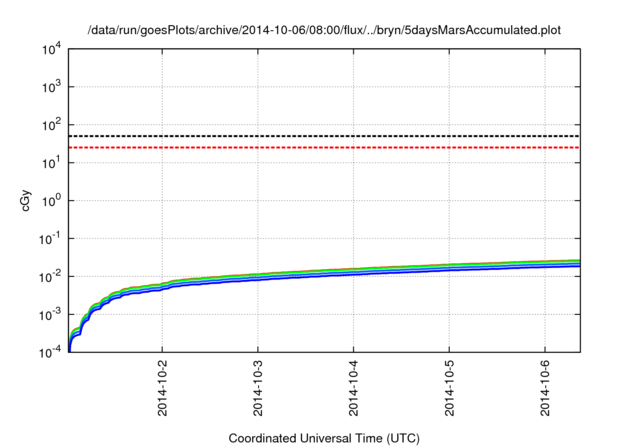This screenshot has height=448, width=640.
Task: Select the 10^-1 y-axis label
Action: point(50,240)
